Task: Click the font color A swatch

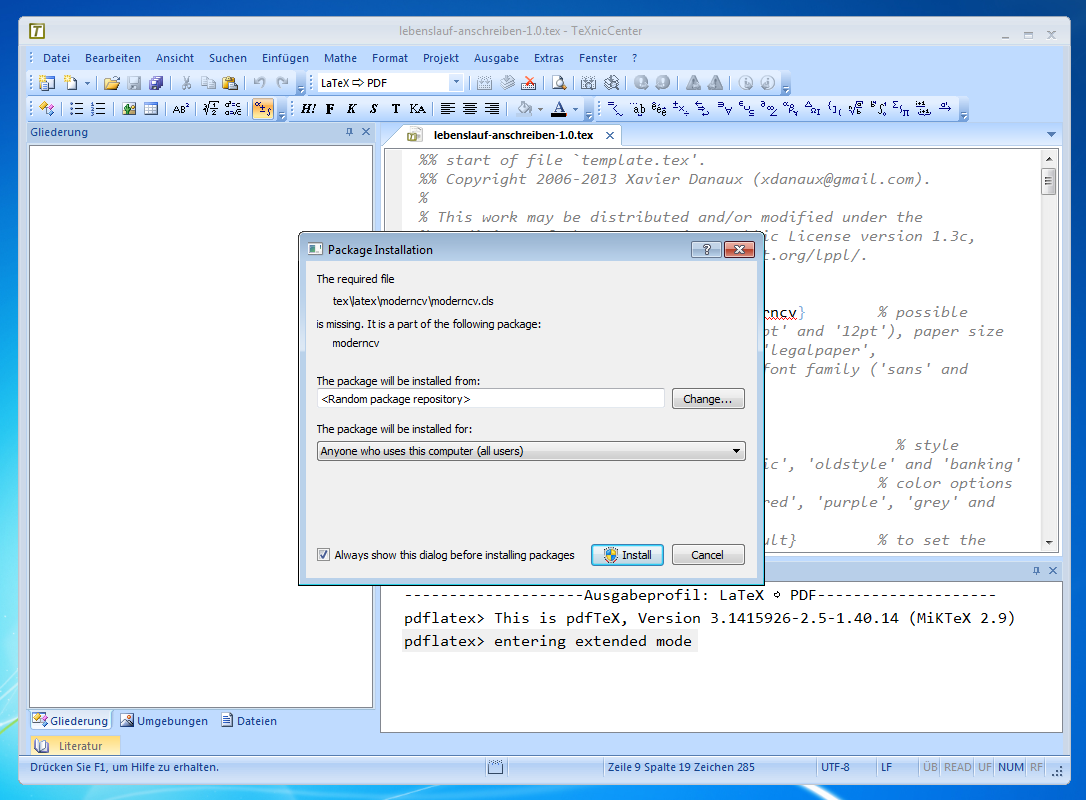Action: [559, 109]
